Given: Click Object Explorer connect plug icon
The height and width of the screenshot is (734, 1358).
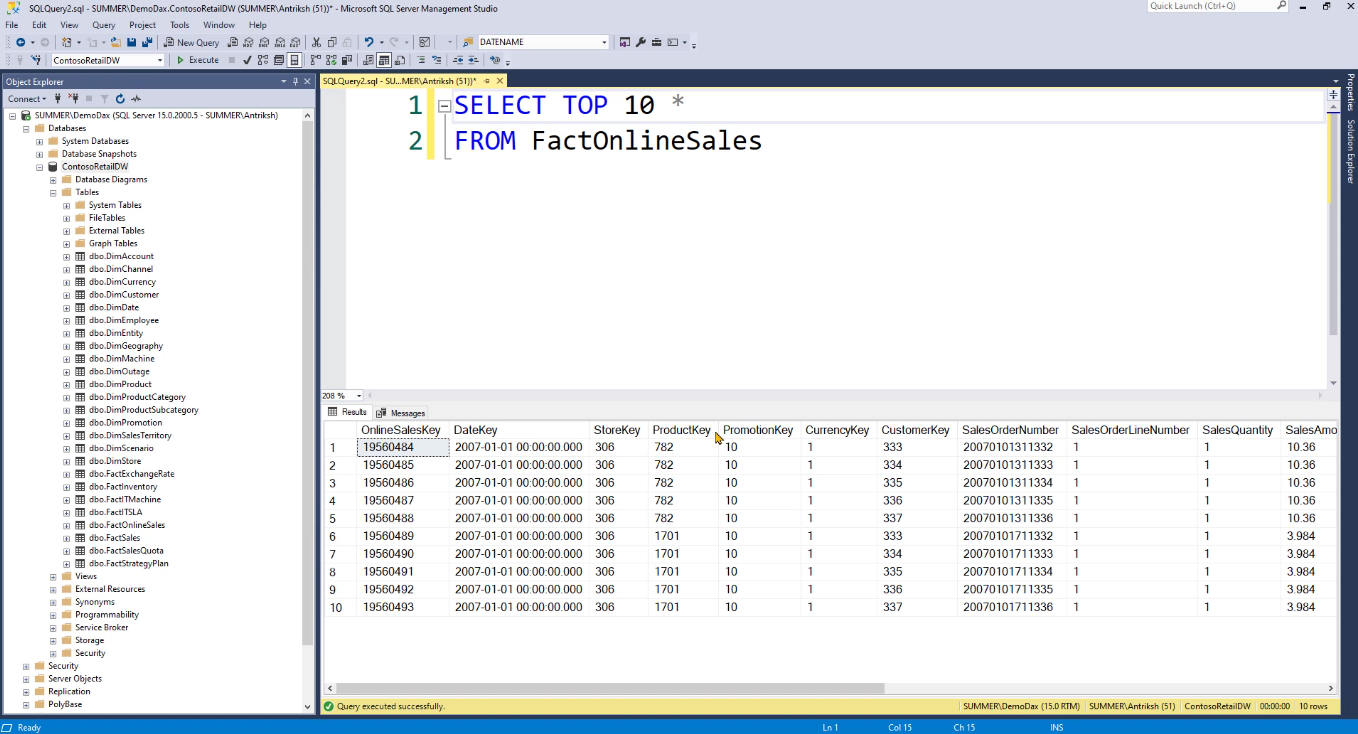Looking at the screenshot, I should coord(58,99).
